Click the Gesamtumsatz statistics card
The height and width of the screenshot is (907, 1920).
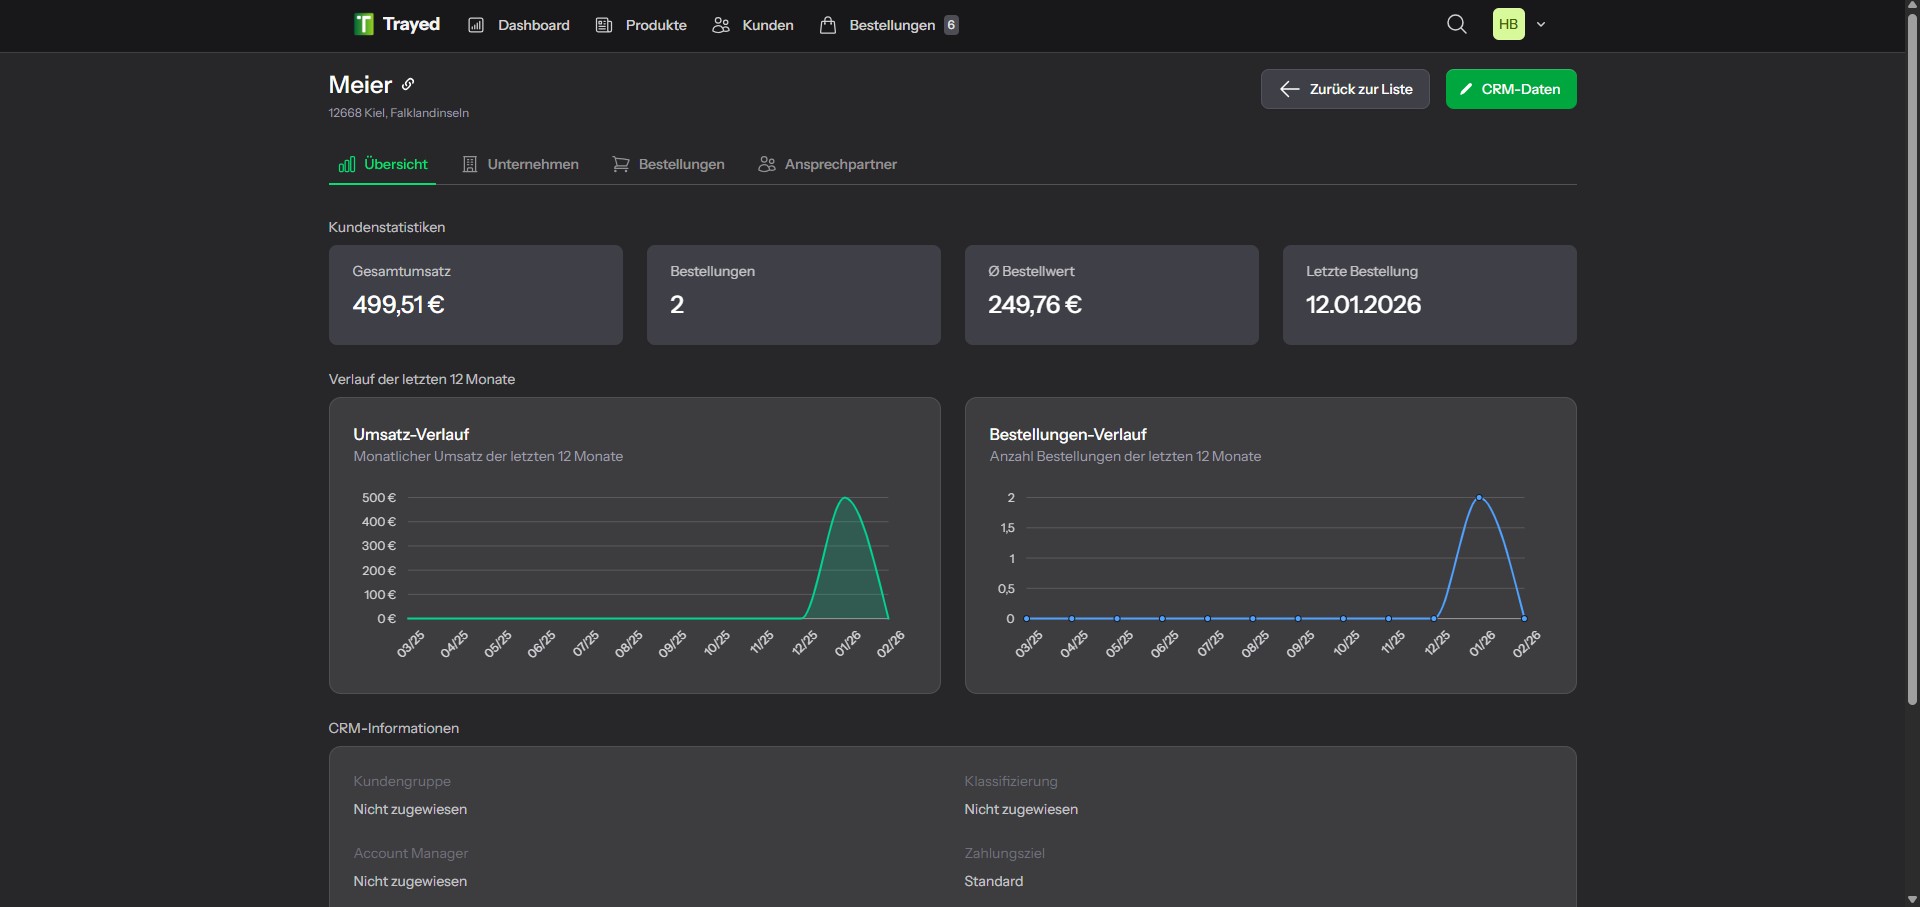pyautogui.click(x=475, y=295)
